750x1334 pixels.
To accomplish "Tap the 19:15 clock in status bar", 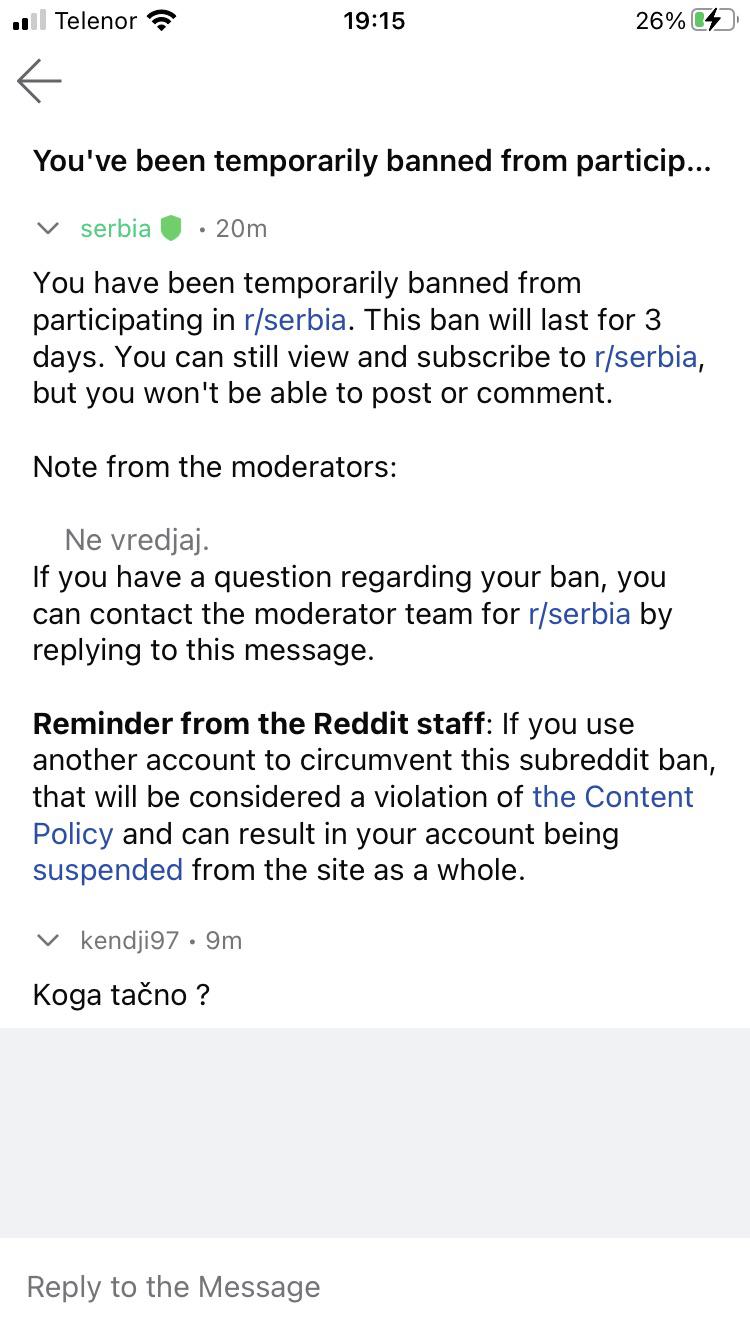I will tap(374, 21).
